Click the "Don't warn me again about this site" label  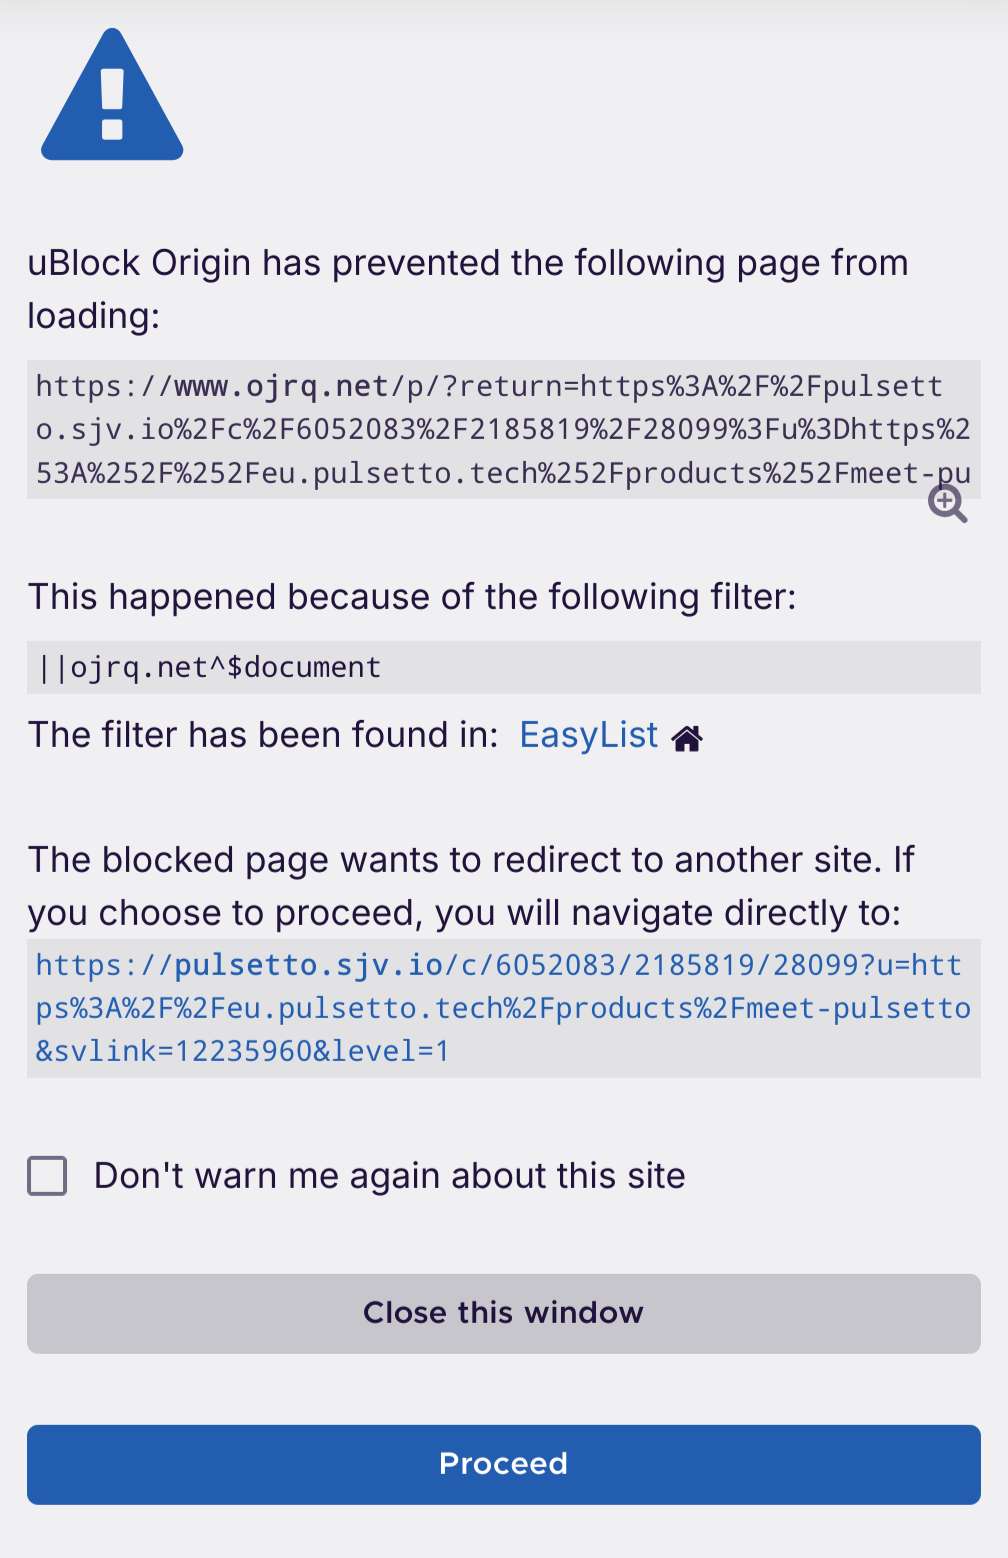389,1176
